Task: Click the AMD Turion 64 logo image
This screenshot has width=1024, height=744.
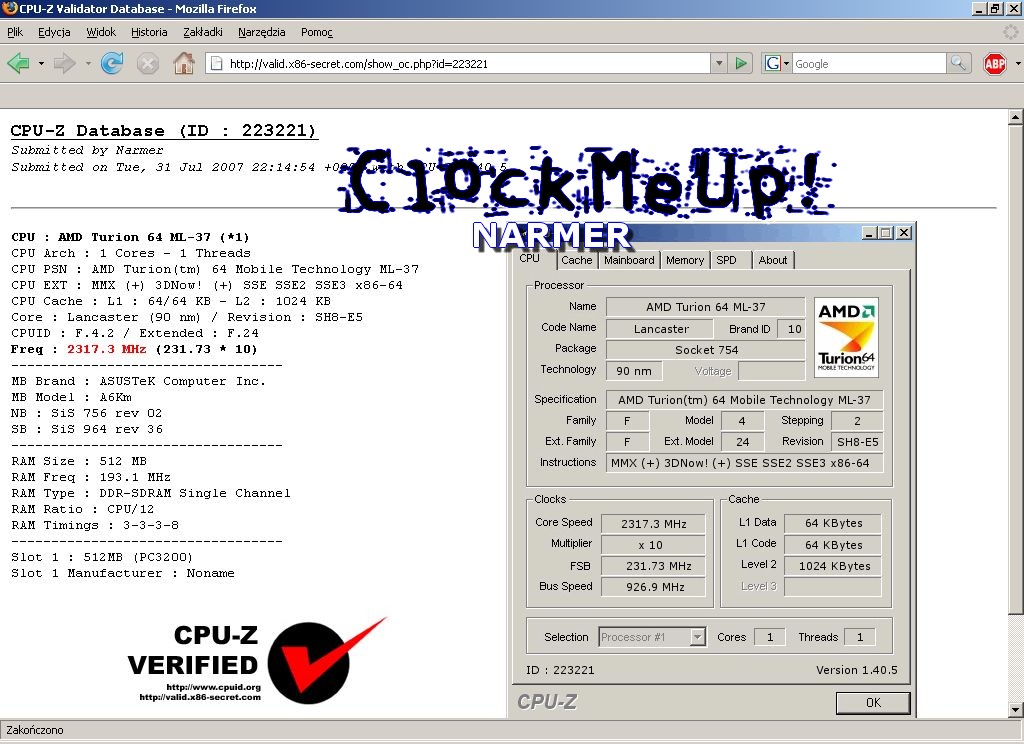Action: click(846, 338)
